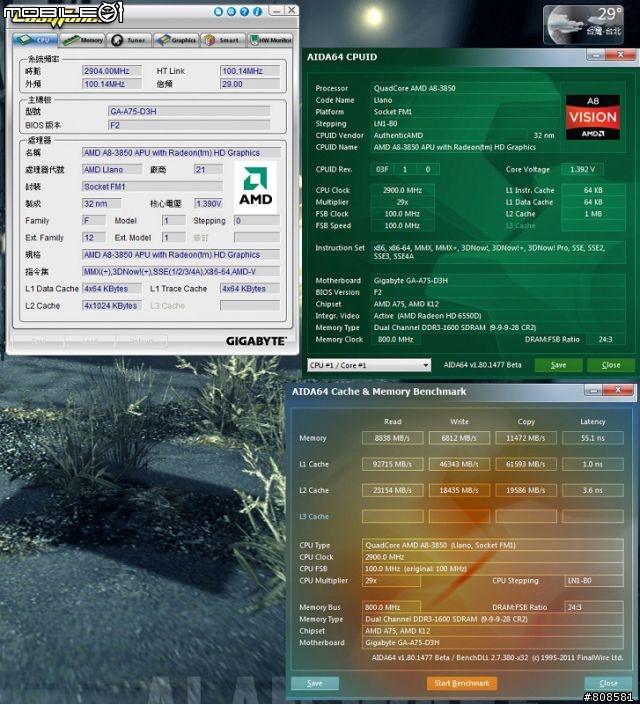Click Memory Write '6812 MB/s' result
The height and width of the screenshot is (705, 640).
tap(459, 438)
